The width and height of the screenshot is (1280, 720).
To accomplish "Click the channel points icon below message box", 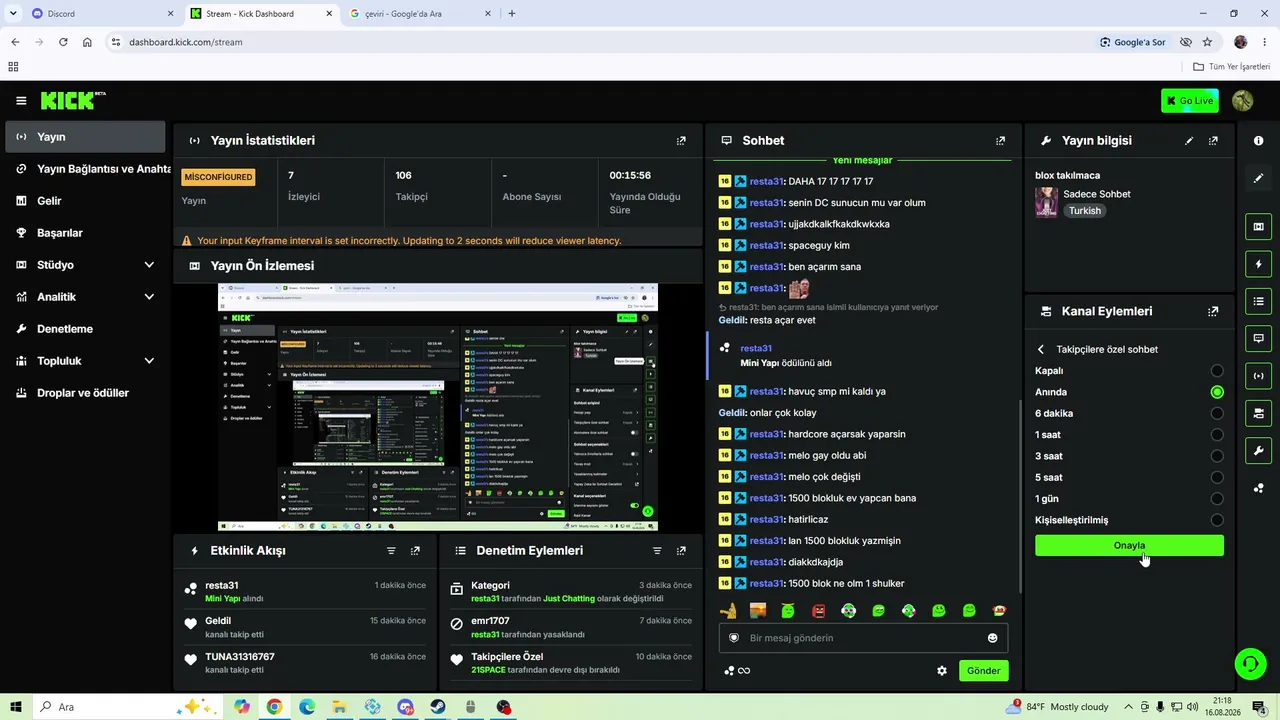I will (x=729, y=671).
